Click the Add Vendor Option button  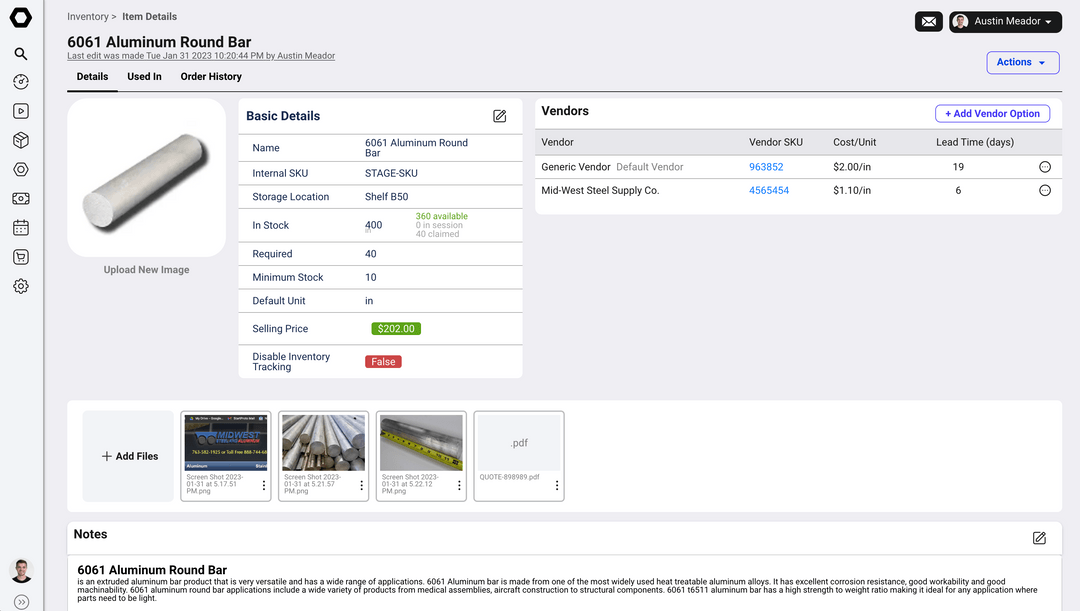pyautogui.click(x=993, y=114)
